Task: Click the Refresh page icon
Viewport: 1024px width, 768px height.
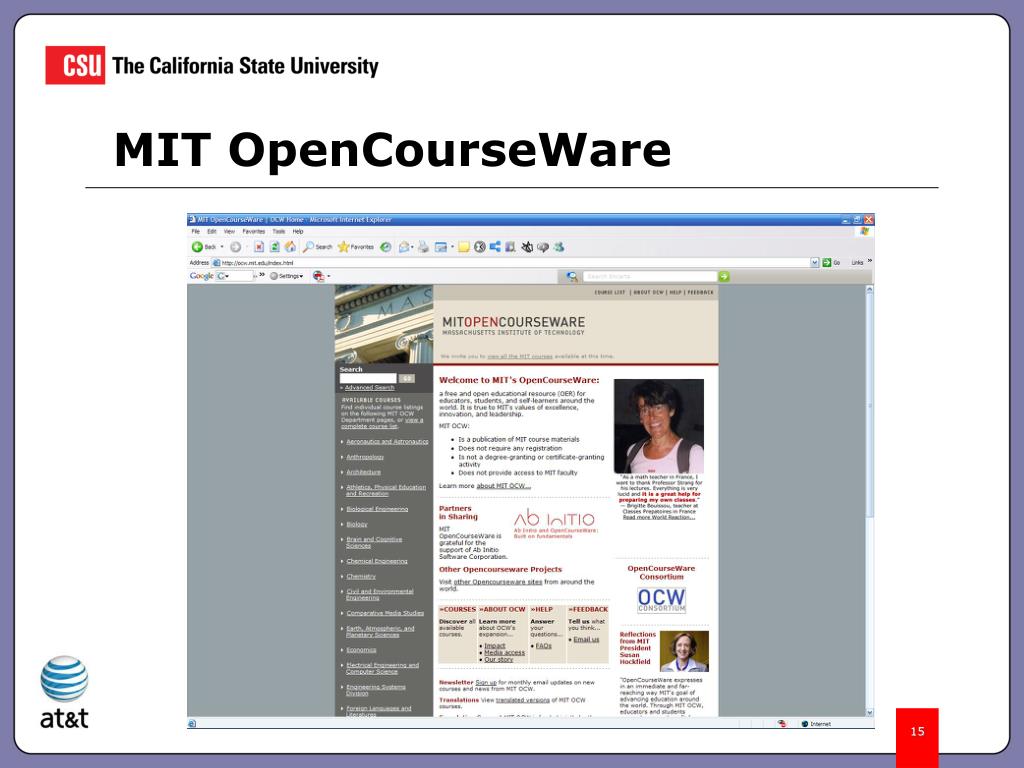Action: 274,247
